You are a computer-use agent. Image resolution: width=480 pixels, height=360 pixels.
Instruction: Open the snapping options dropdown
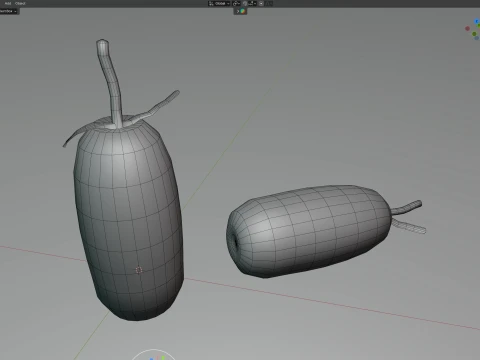click(x=252, y=3)
